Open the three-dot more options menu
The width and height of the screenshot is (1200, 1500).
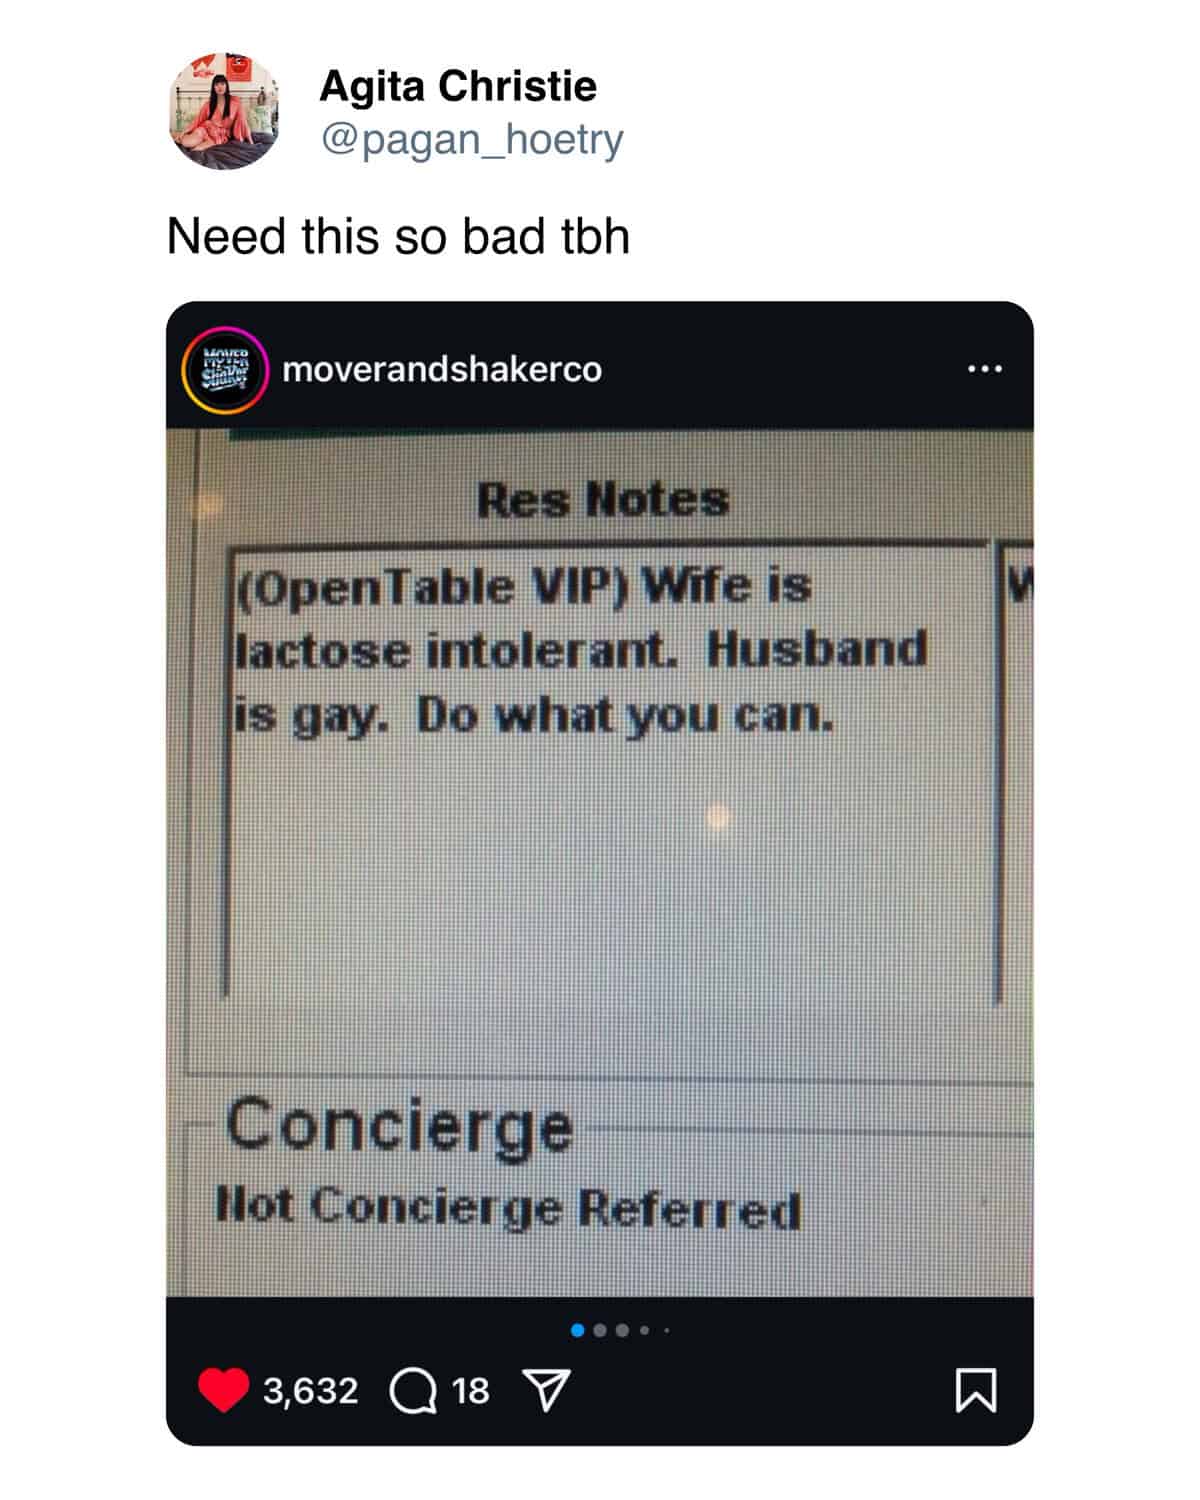[x=984, y=369]
